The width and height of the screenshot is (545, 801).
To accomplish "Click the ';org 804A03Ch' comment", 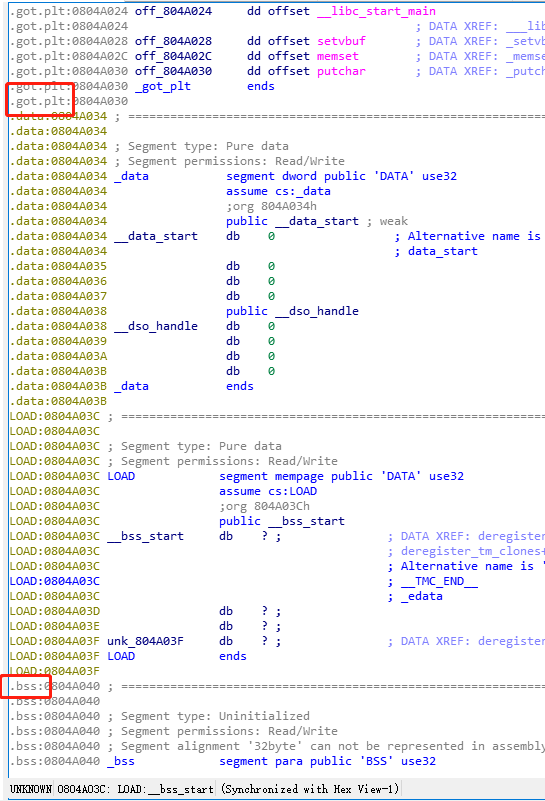I will click(264, 506).
